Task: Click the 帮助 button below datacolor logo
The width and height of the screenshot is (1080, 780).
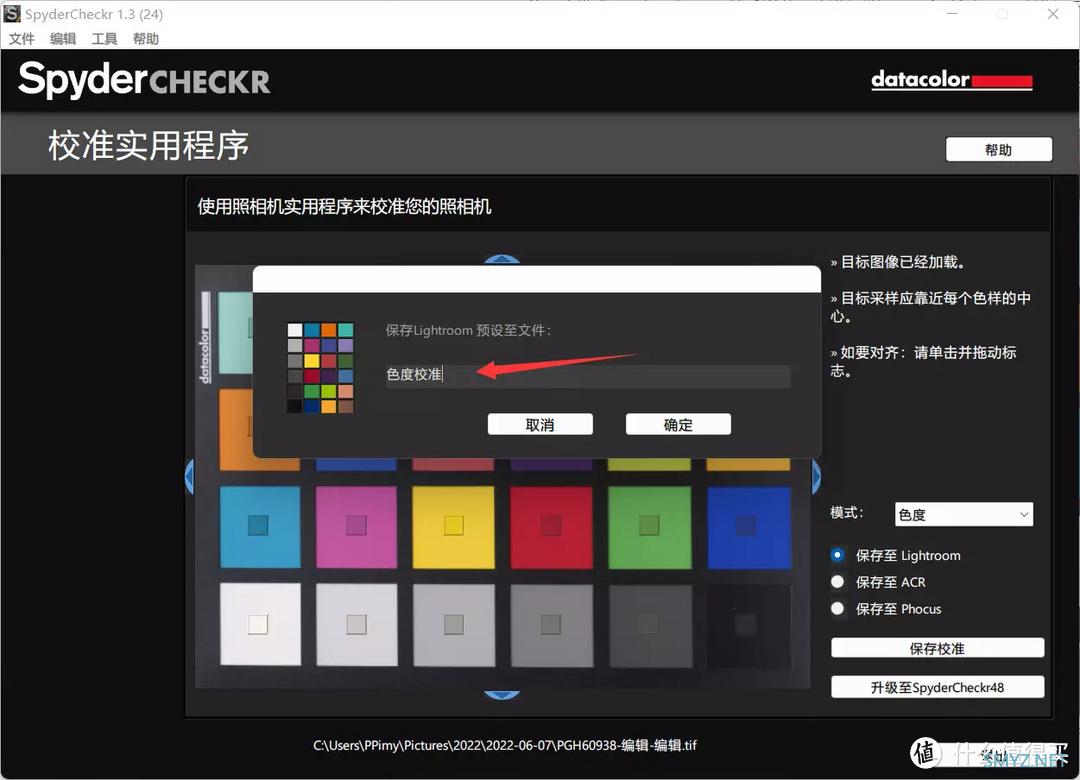Action: point(998,150)
